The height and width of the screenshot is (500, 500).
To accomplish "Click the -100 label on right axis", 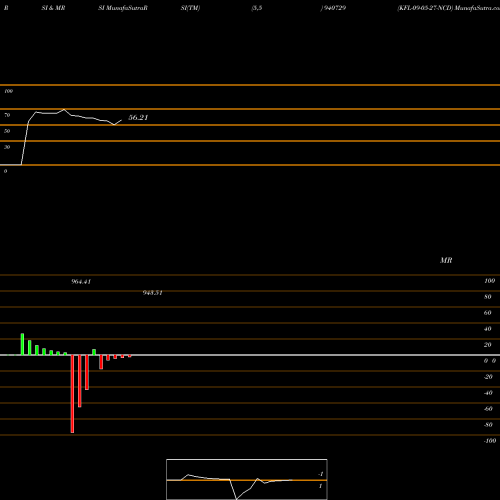I will click(x=490, y=441).
